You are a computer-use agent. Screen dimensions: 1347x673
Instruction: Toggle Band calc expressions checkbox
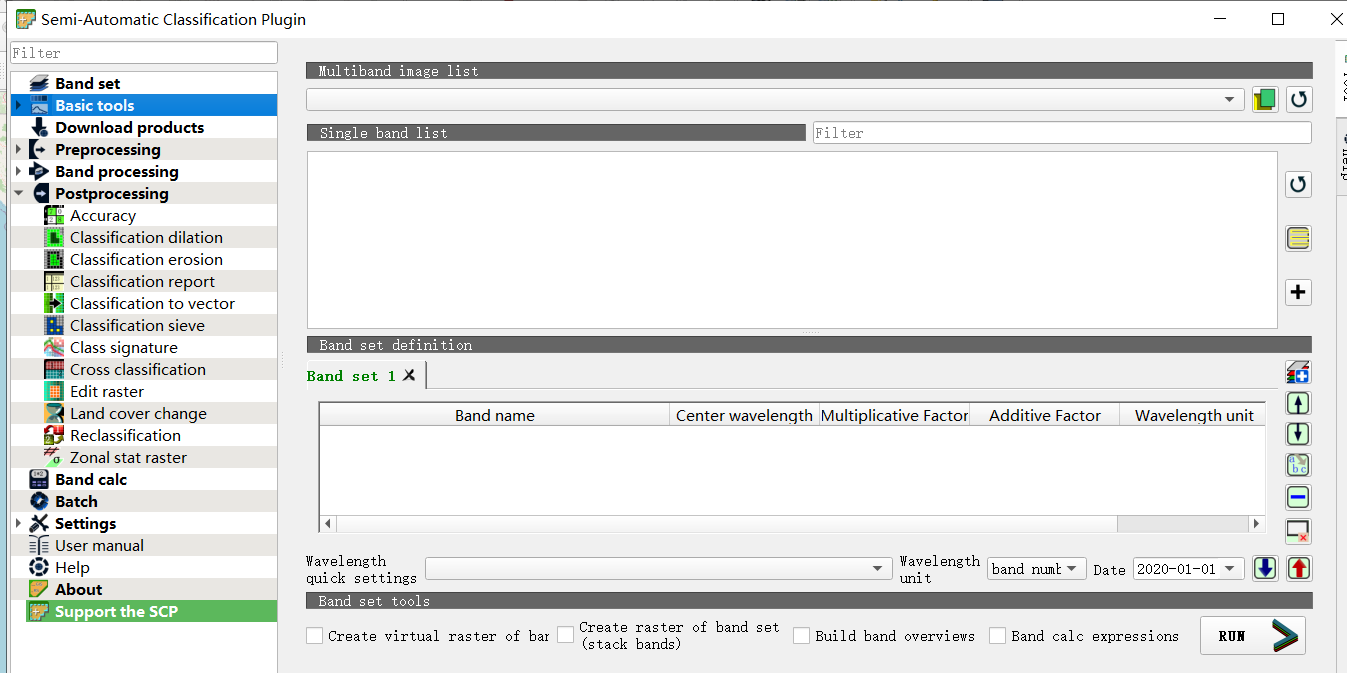(997, 636)
